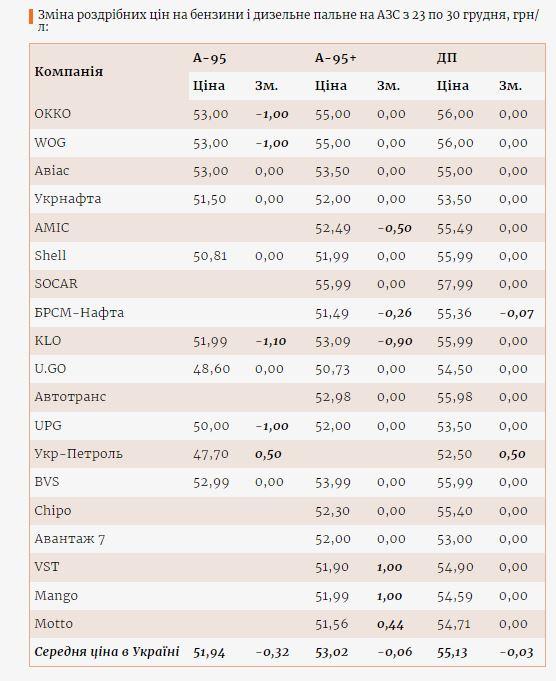Viewport: 556px width, 681px height.
Task: Select the AMIC А-95+ change value -0,50
Action: pos(394,228)
